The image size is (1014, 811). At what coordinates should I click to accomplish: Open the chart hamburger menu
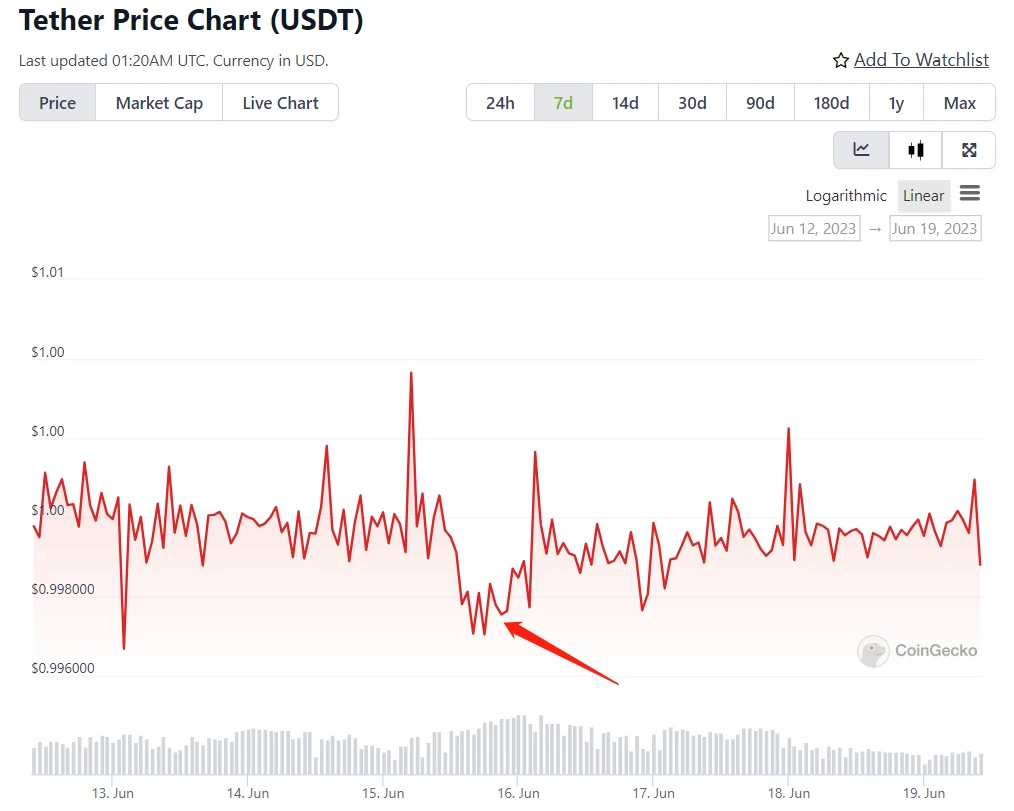pos(969,193)
